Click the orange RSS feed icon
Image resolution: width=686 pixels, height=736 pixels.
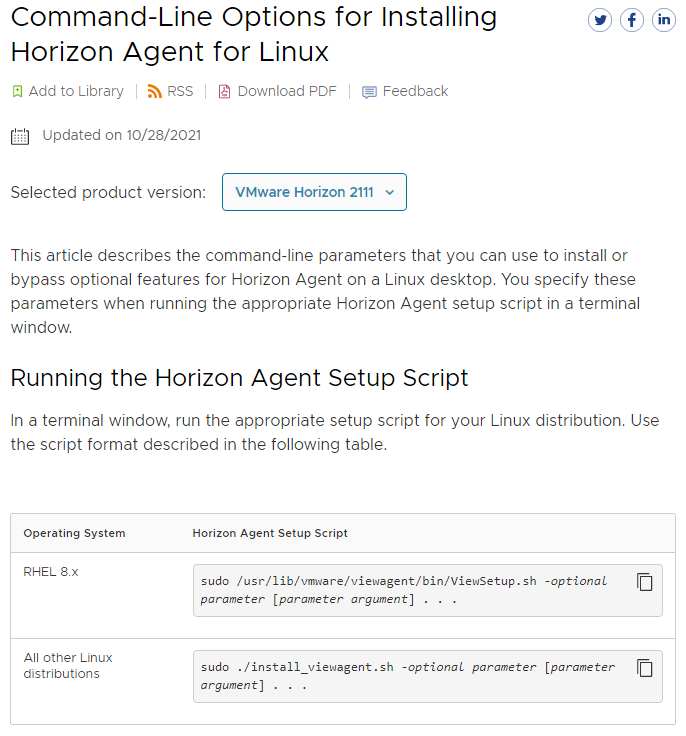(x=154, y=91)
